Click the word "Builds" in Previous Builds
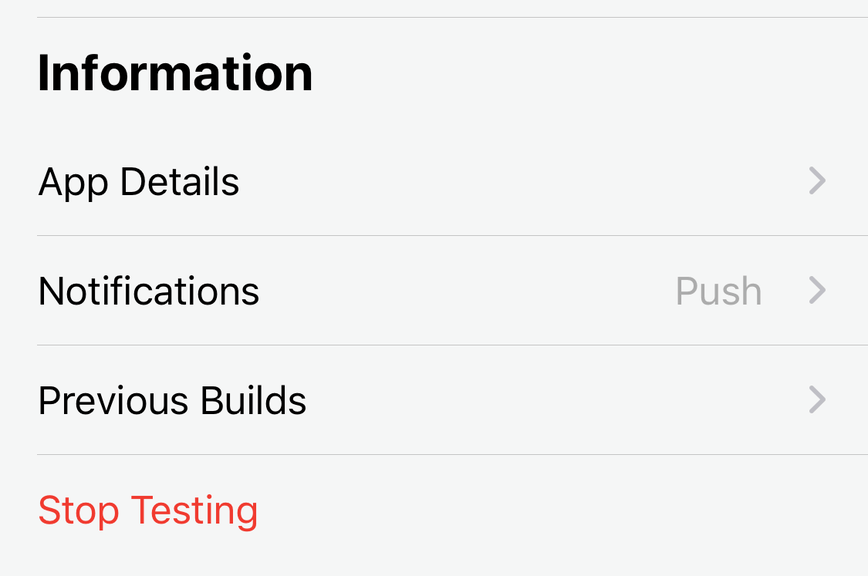The image size is (868, 576). point(254,400)
